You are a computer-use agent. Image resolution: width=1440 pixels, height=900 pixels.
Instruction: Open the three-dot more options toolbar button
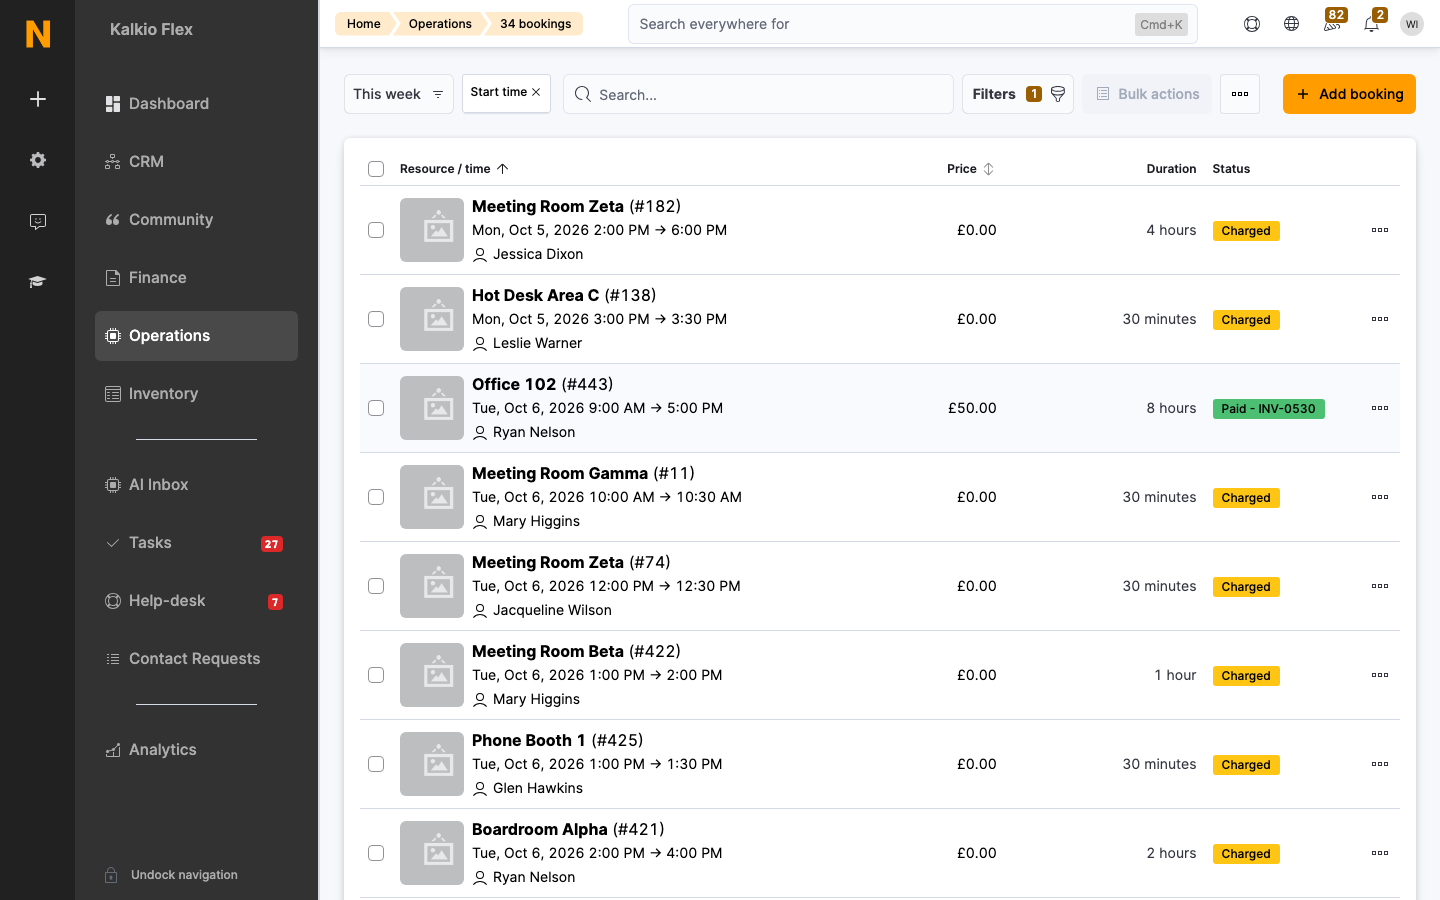coord(1240,94)
